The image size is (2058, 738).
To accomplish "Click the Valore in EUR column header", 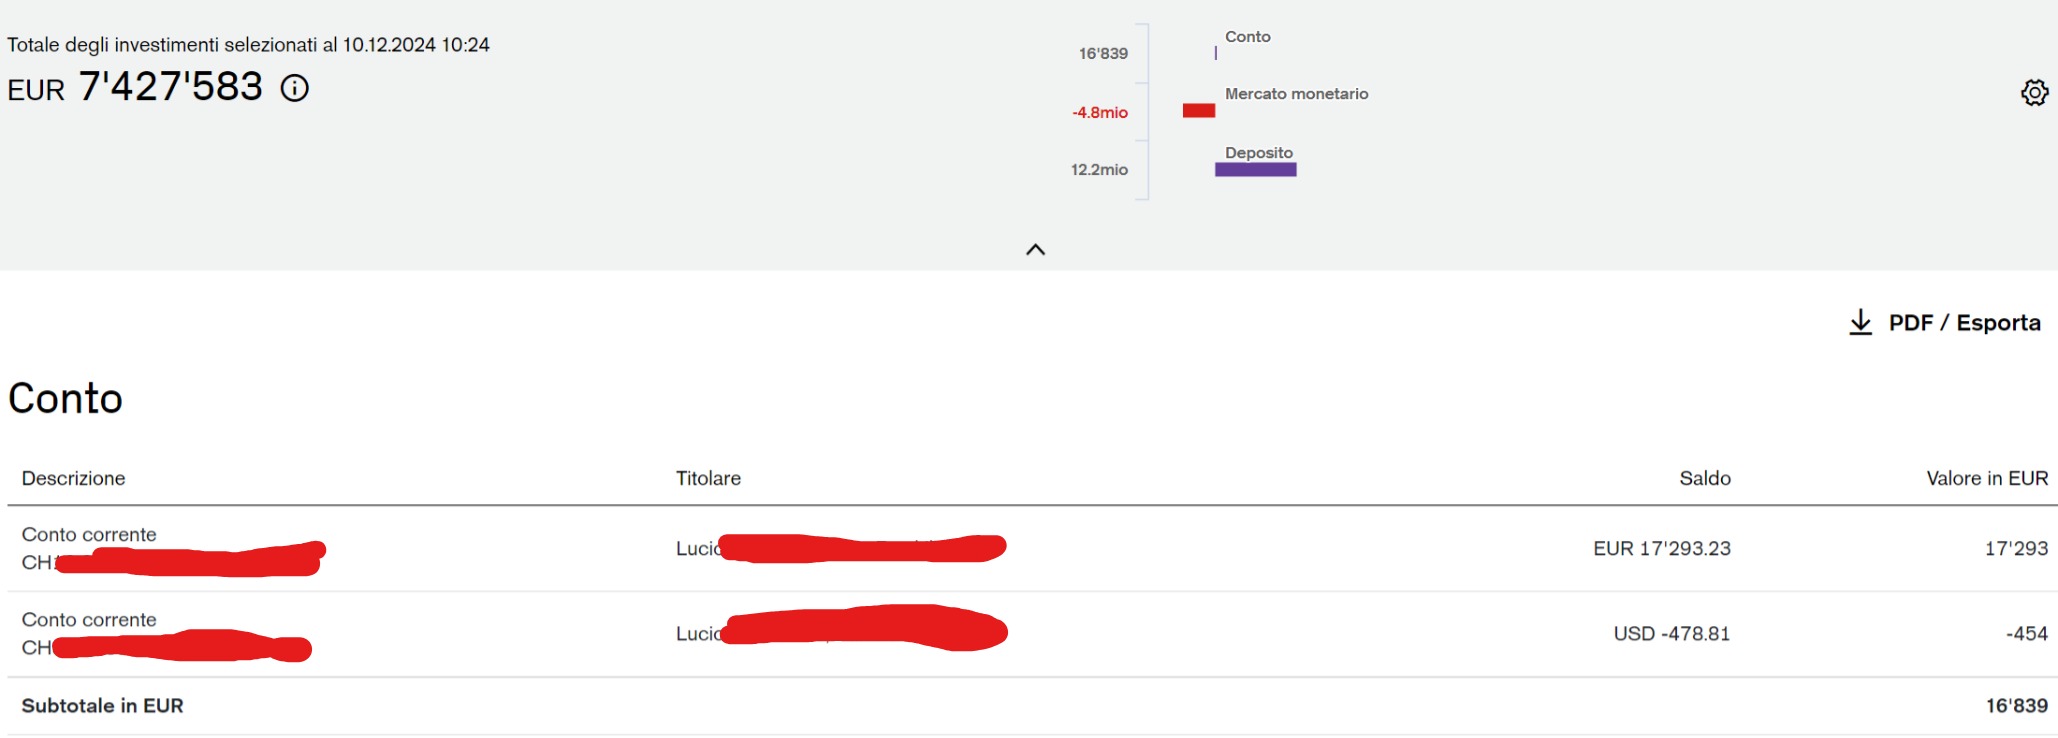I will 1987,479.
